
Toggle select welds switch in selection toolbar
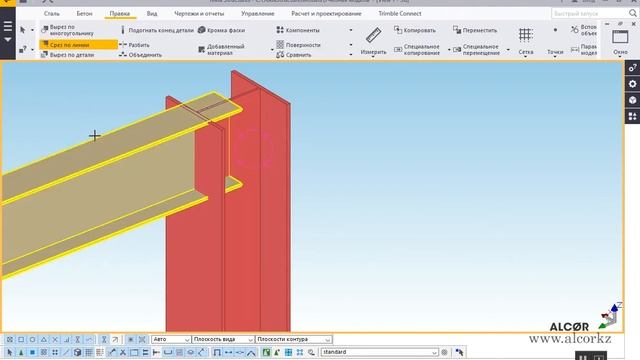click(x=111, y=352)
